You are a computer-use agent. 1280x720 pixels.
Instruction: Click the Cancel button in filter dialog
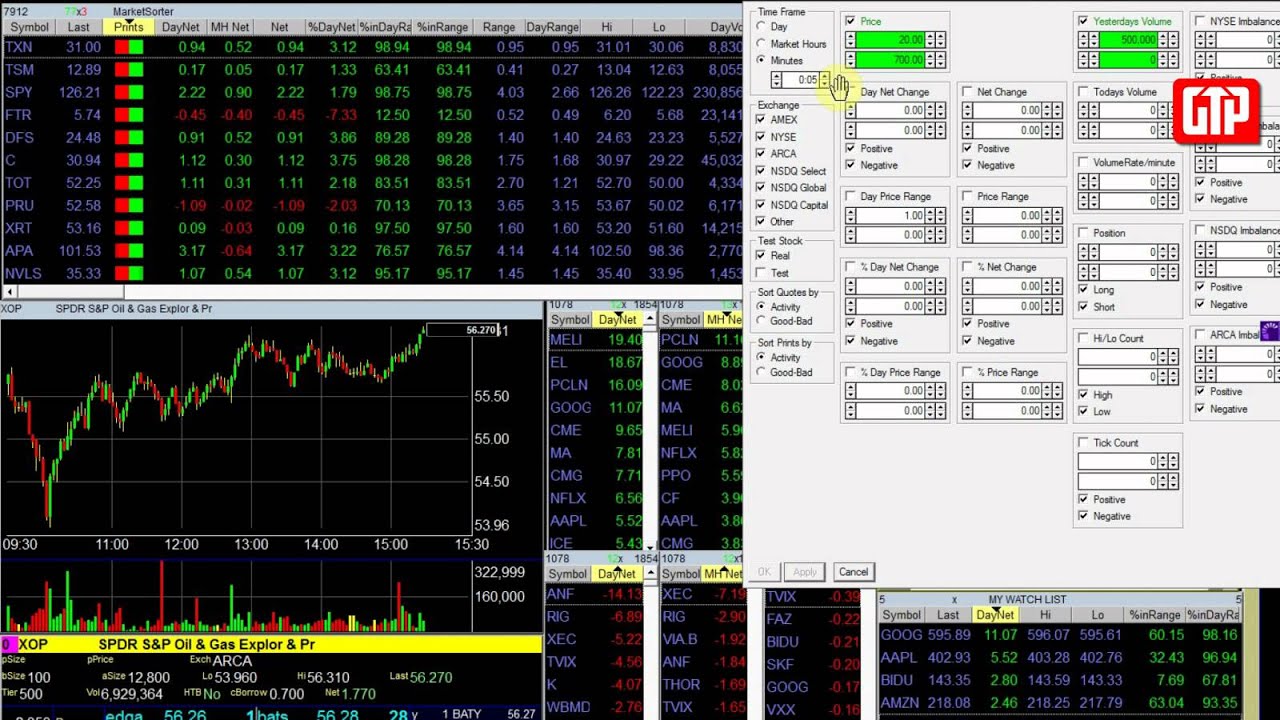(x=853, y=572)
